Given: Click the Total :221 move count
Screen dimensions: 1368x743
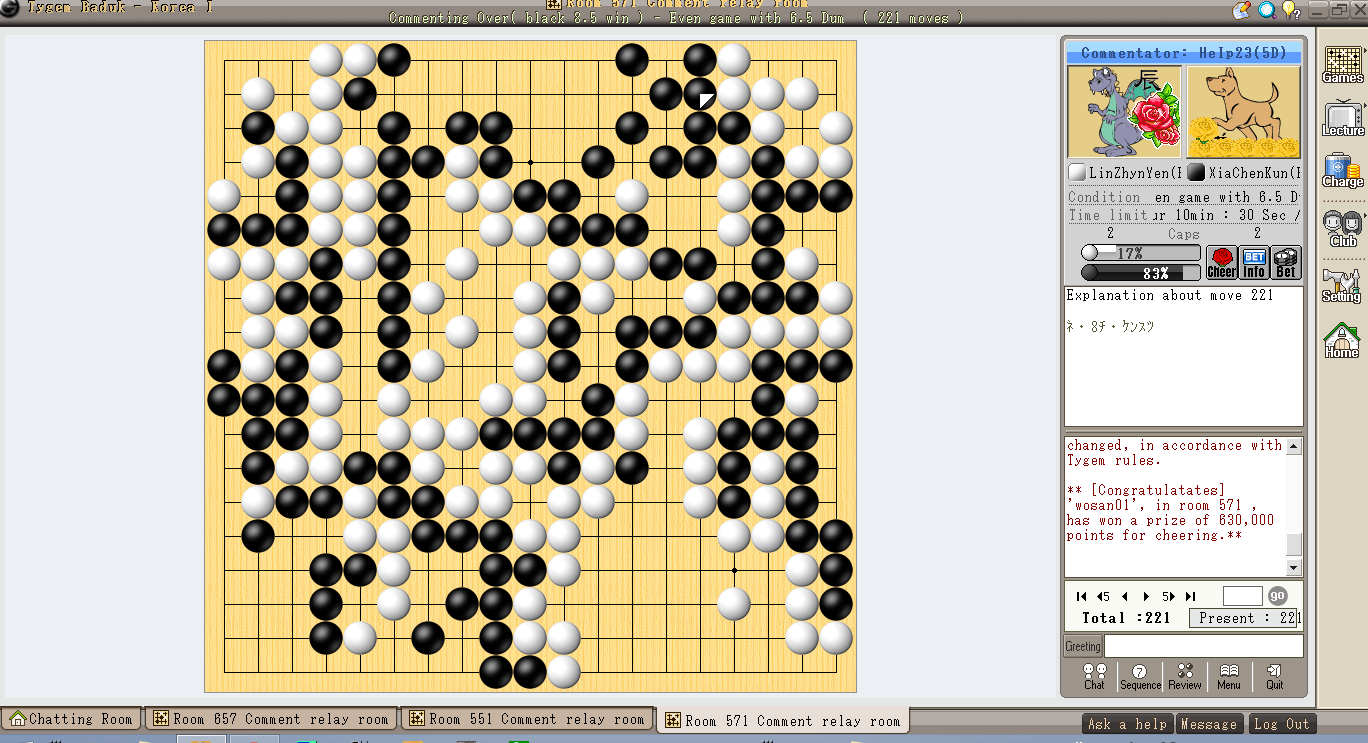Looking at the screenshot, I should coord(1126,618).
